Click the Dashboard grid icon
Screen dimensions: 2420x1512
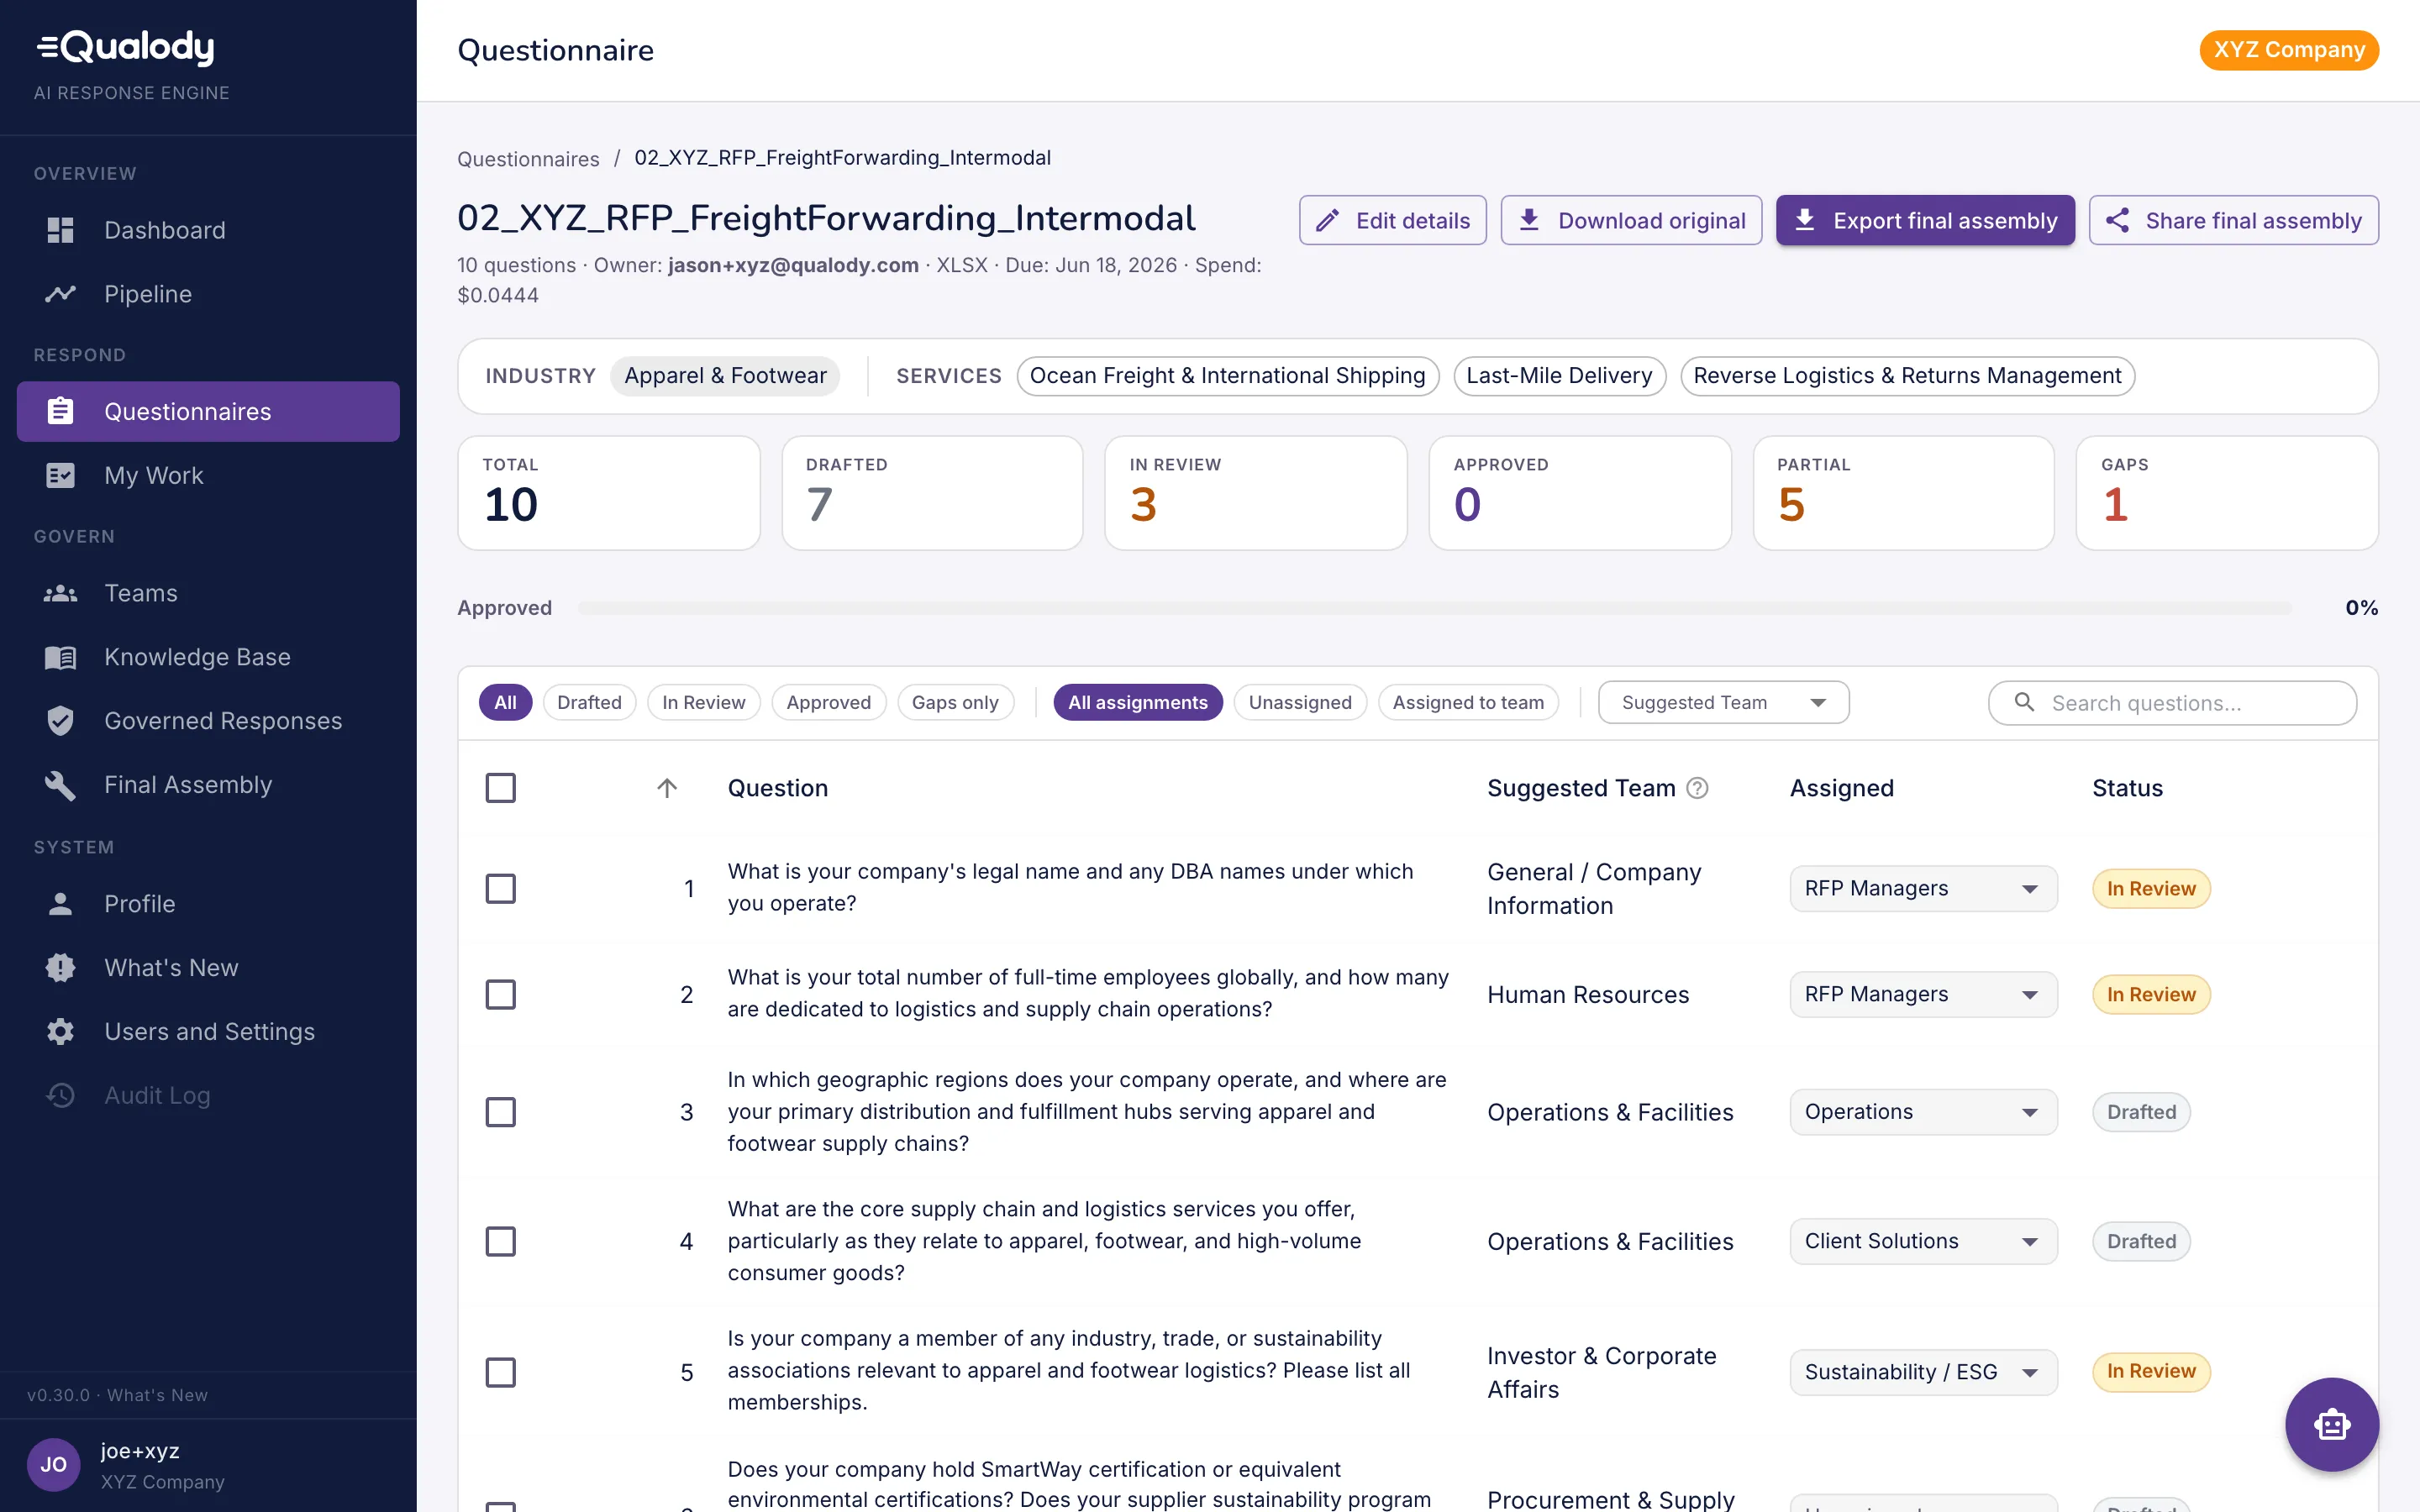coord(60,230)
